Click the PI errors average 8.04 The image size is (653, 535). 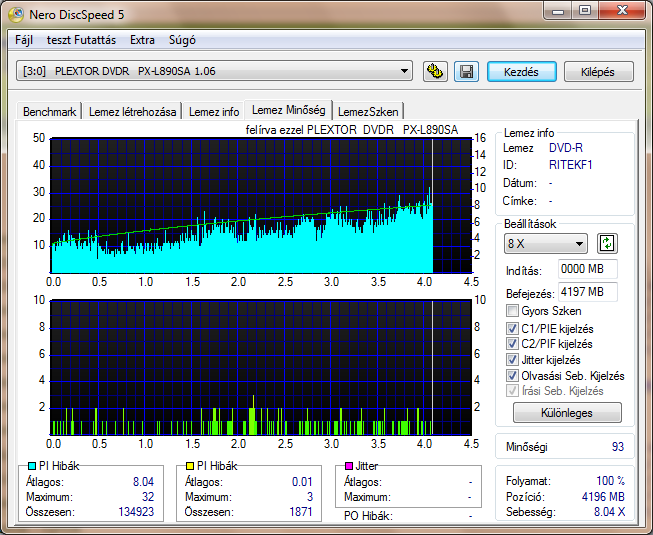[x=143, y=482]
